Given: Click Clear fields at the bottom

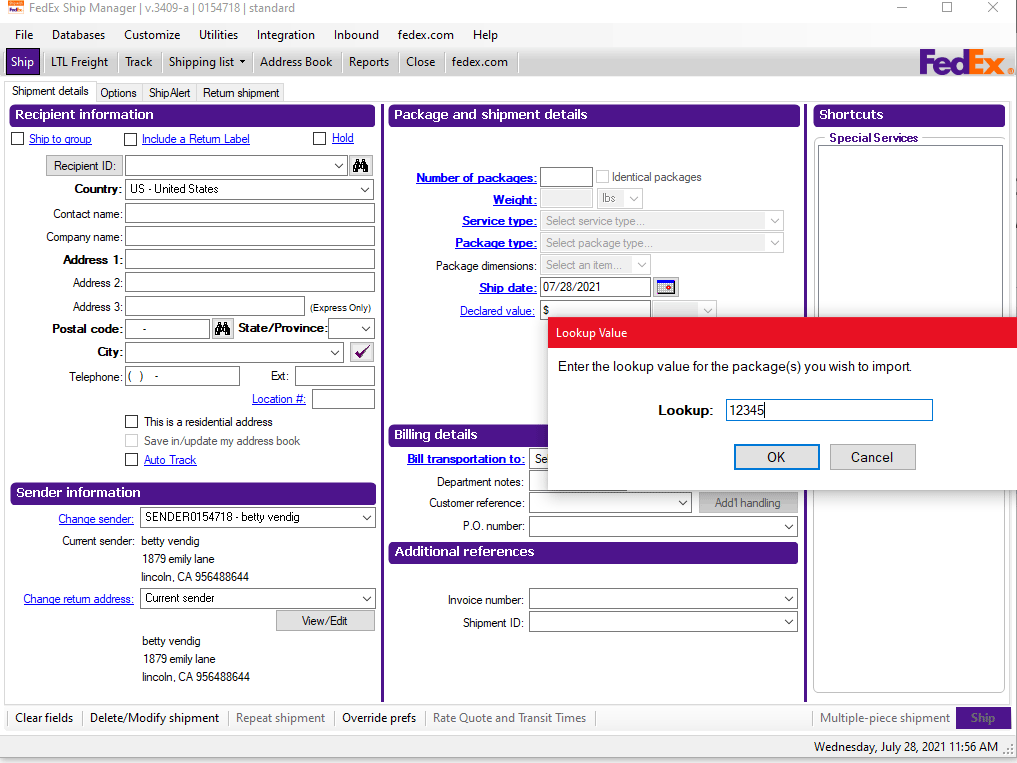Looking at the screenshot, I should (x=44, y=718).
